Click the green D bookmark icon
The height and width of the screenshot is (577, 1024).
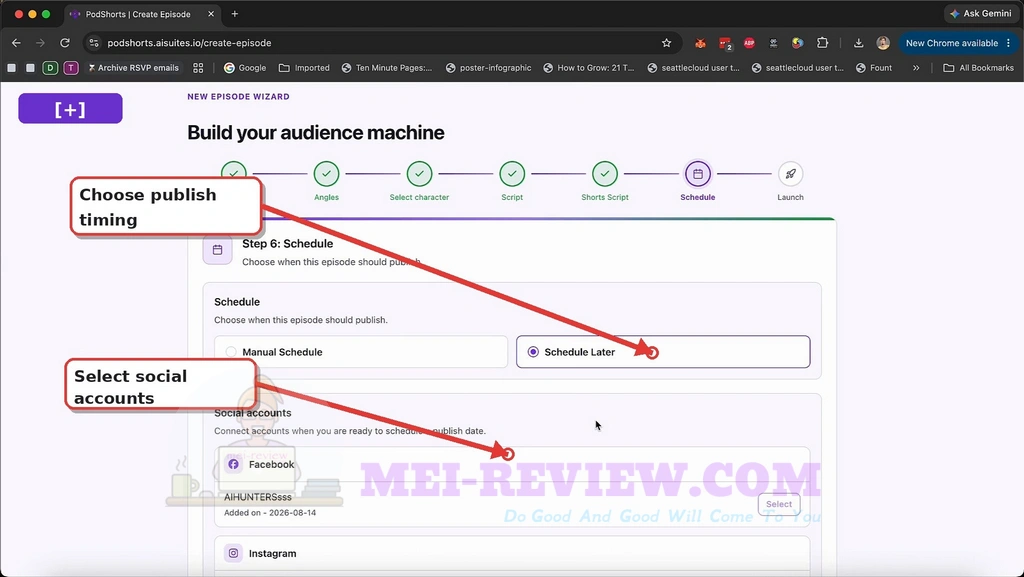coord(50,68)
